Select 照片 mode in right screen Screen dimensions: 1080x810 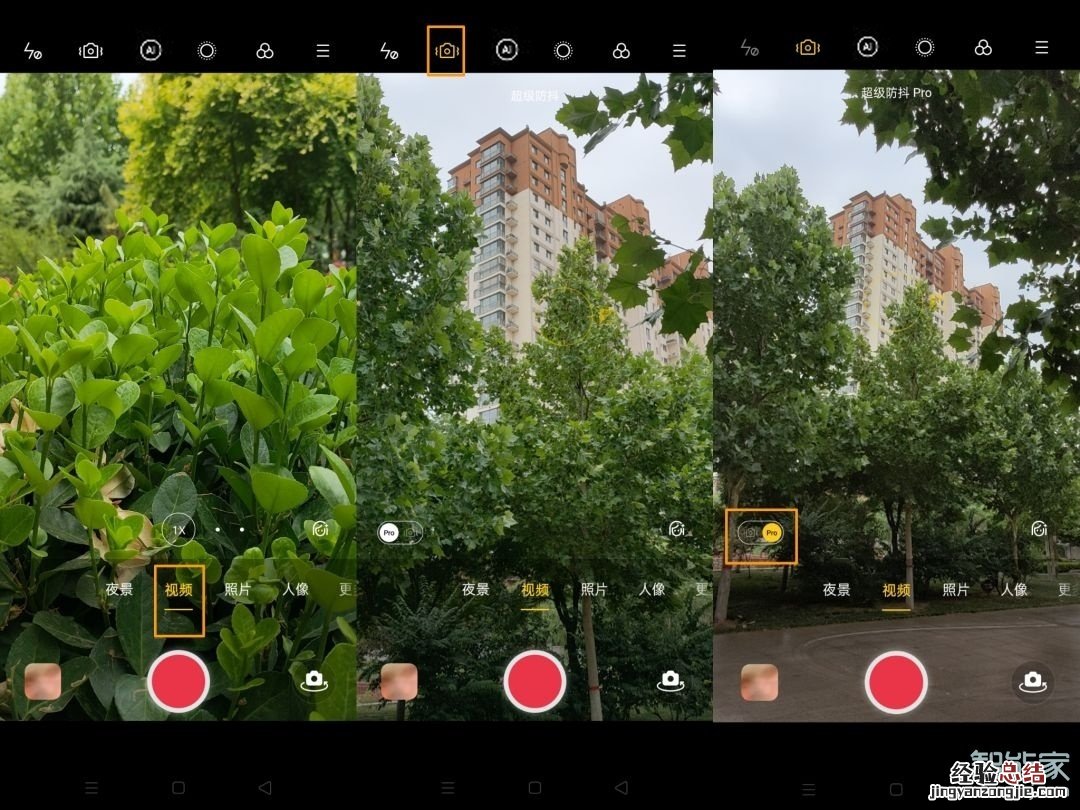[x=955, y=590]
